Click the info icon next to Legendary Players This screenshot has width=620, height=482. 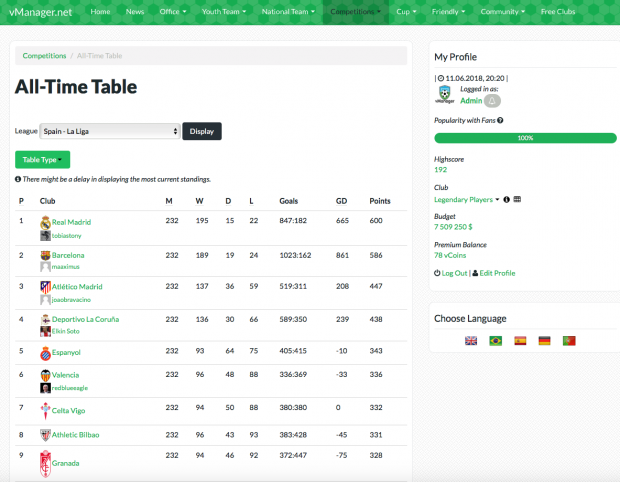(506, 199)
